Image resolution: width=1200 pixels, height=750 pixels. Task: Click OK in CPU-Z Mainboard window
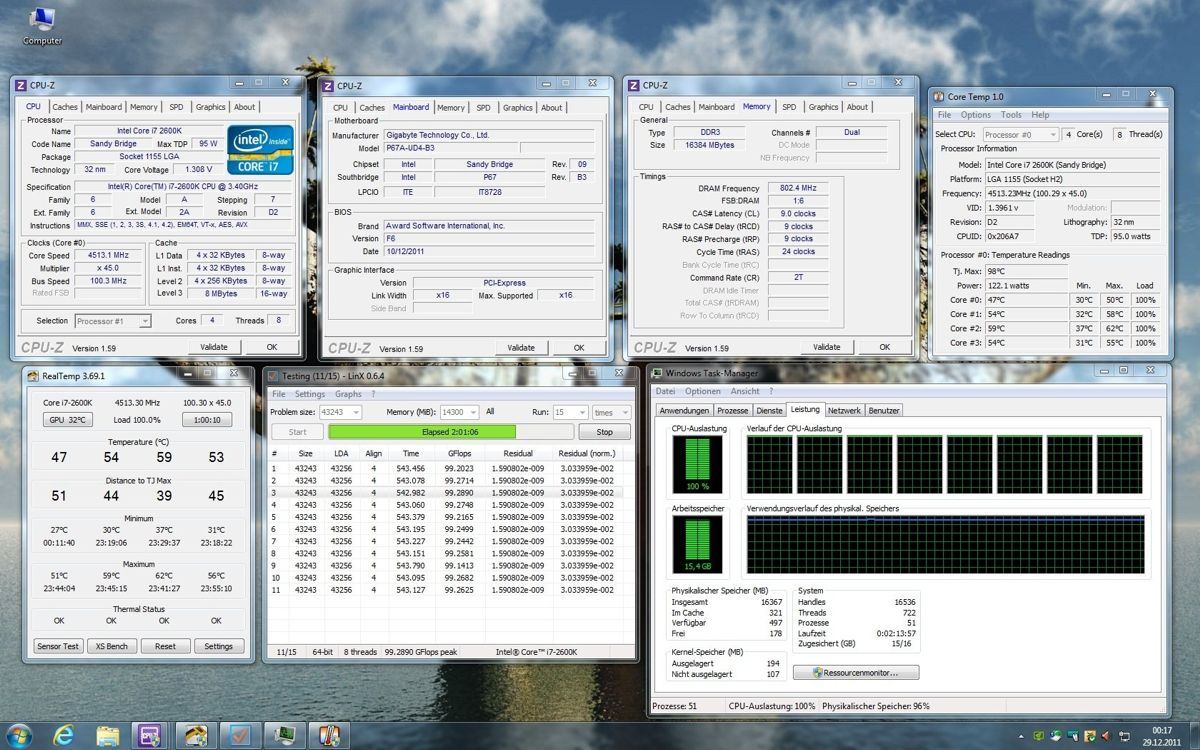click(x=578, y=348)
